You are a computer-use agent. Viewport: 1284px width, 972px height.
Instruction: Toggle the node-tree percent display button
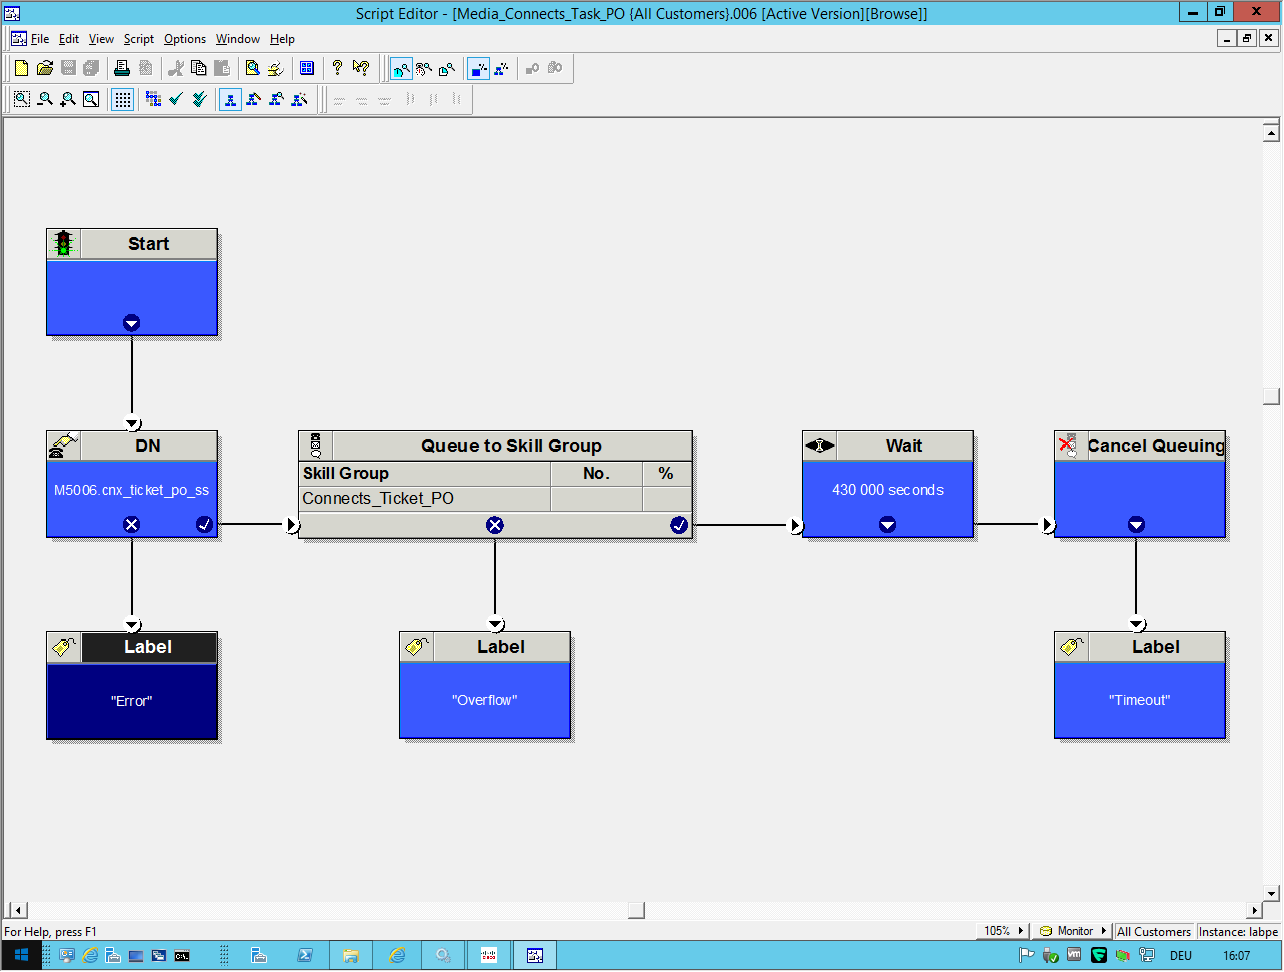point(502,68)
